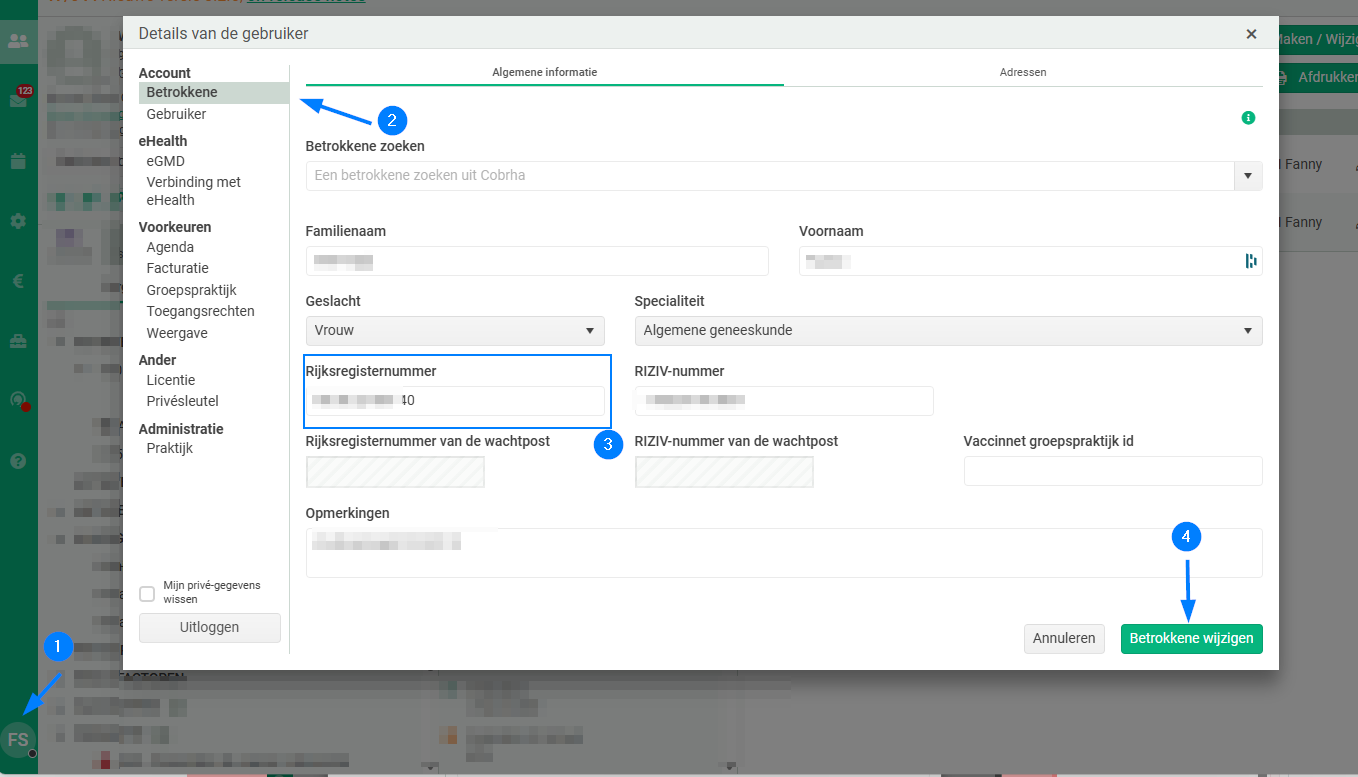Open the Privésleutel section
The height and width of the screenshot is (777, 1358).
[183, 401]
